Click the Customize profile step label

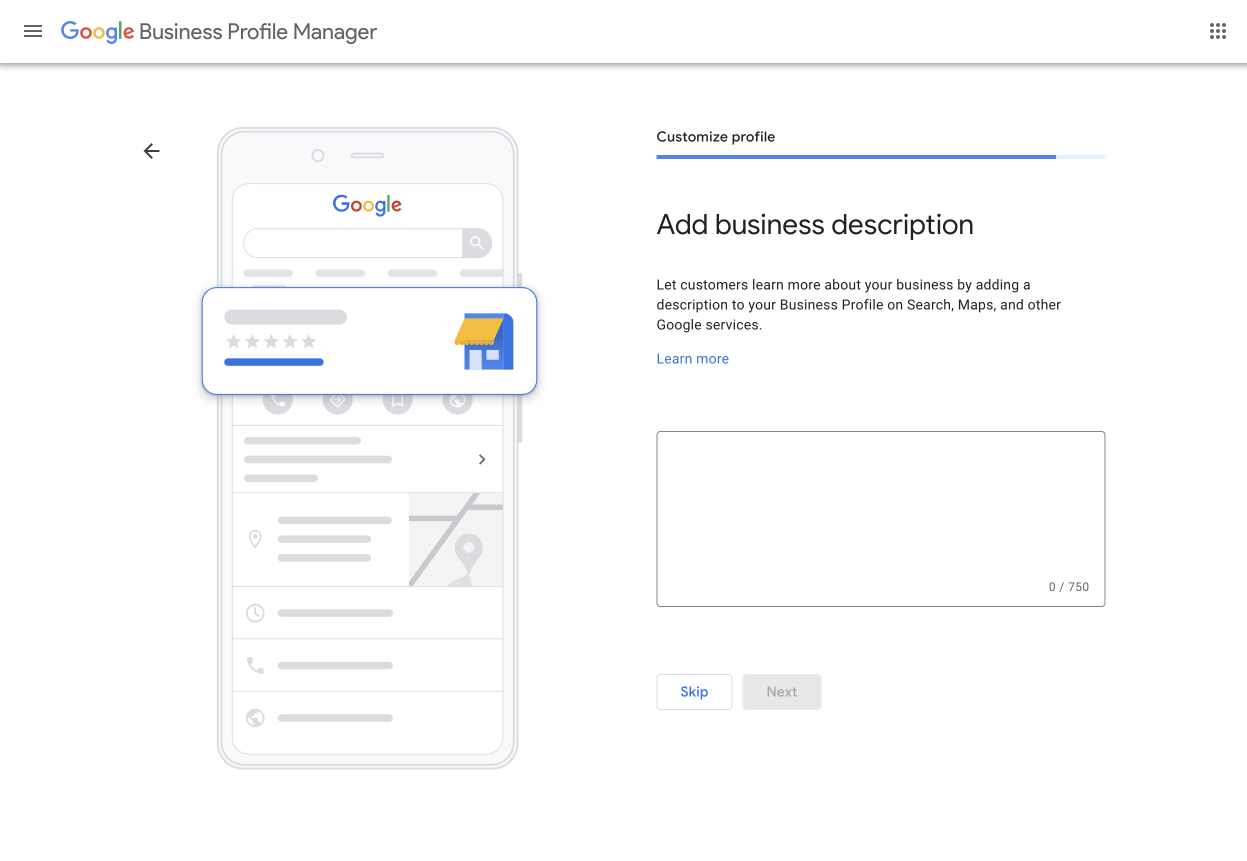716,137
